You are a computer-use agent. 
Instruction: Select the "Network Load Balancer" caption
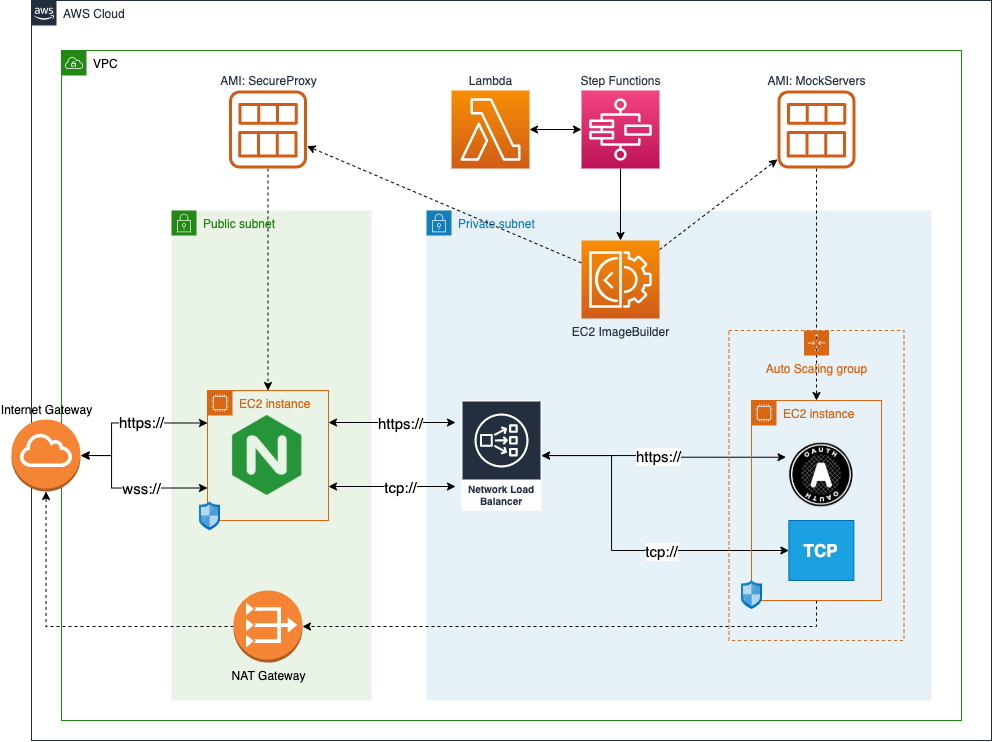coord(501,495)
